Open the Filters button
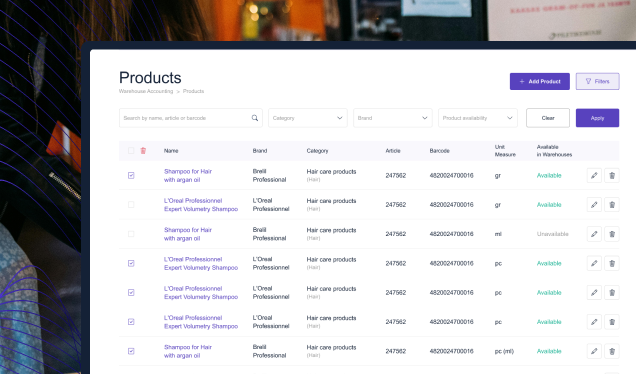Viewport: 636px width, 374px height. click(597, 82)
